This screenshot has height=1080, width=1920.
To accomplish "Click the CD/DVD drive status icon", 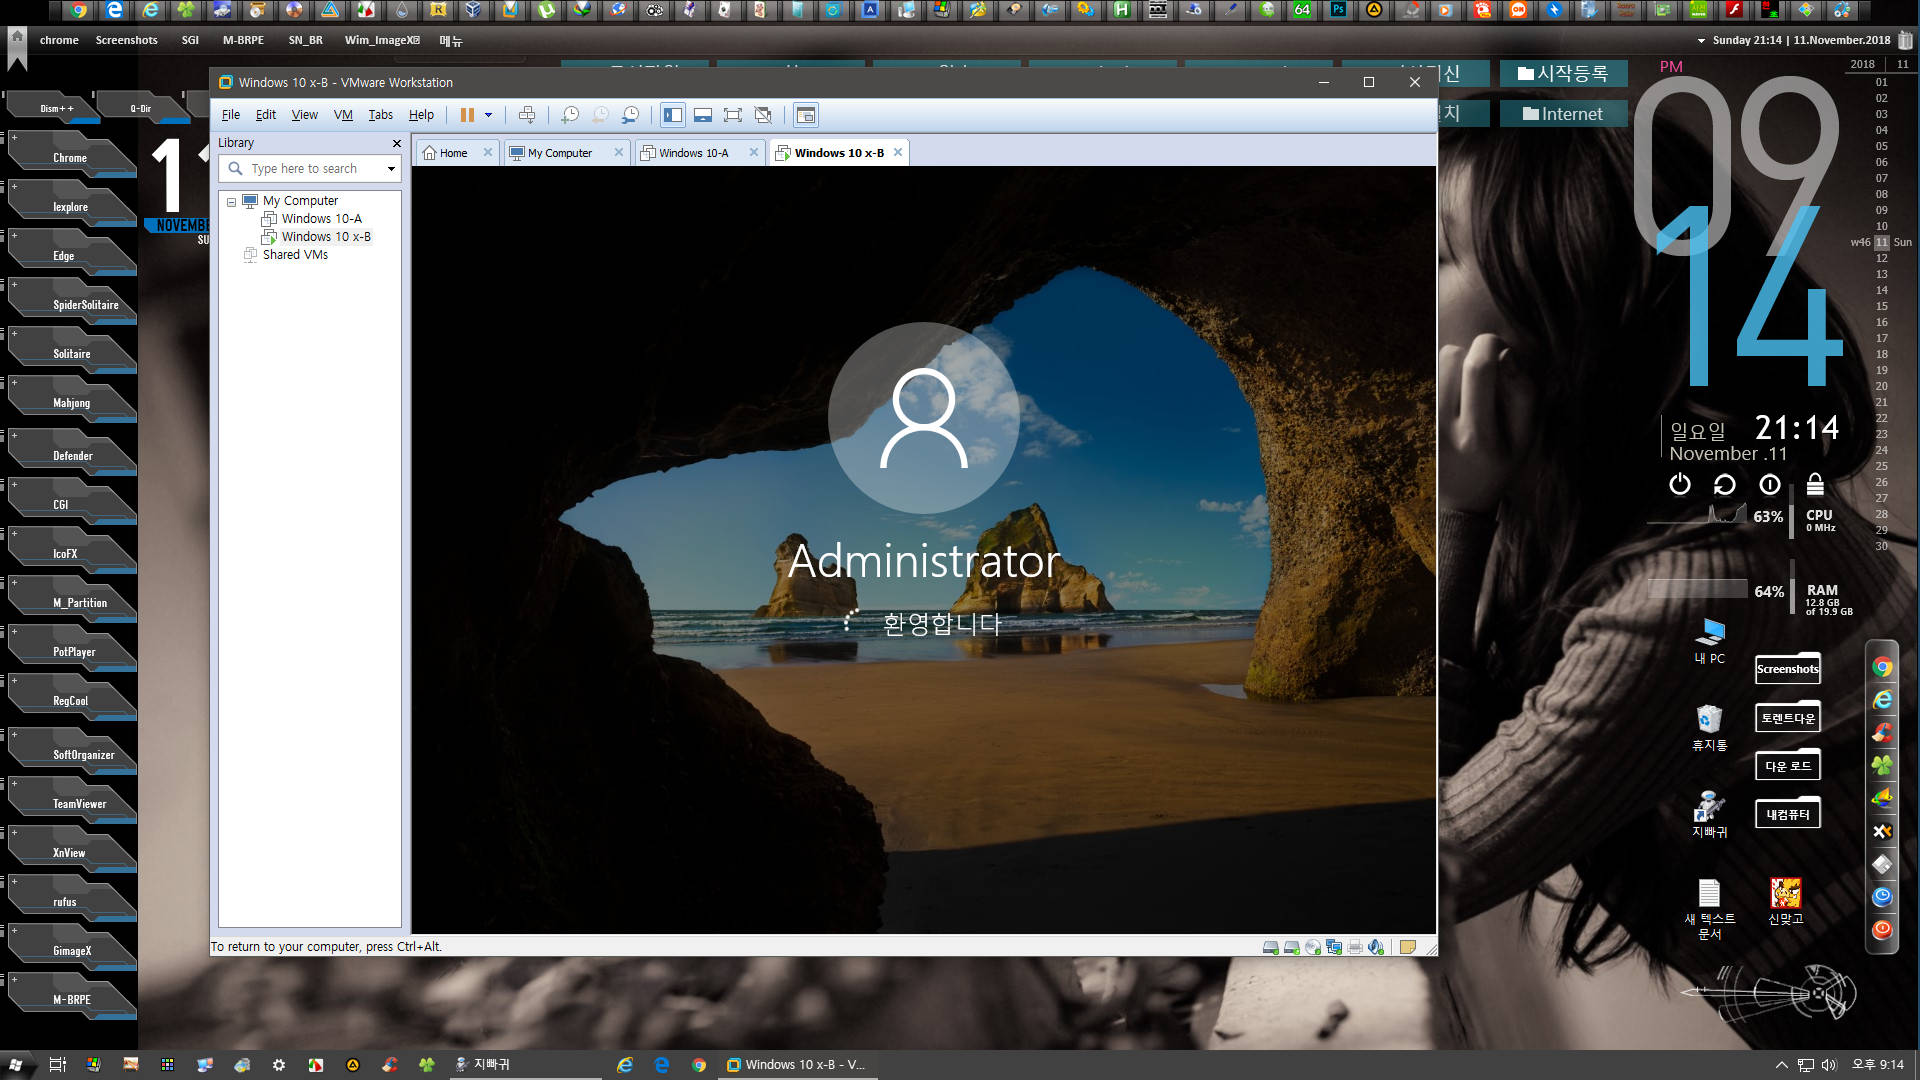I will tap(1313, 947).
